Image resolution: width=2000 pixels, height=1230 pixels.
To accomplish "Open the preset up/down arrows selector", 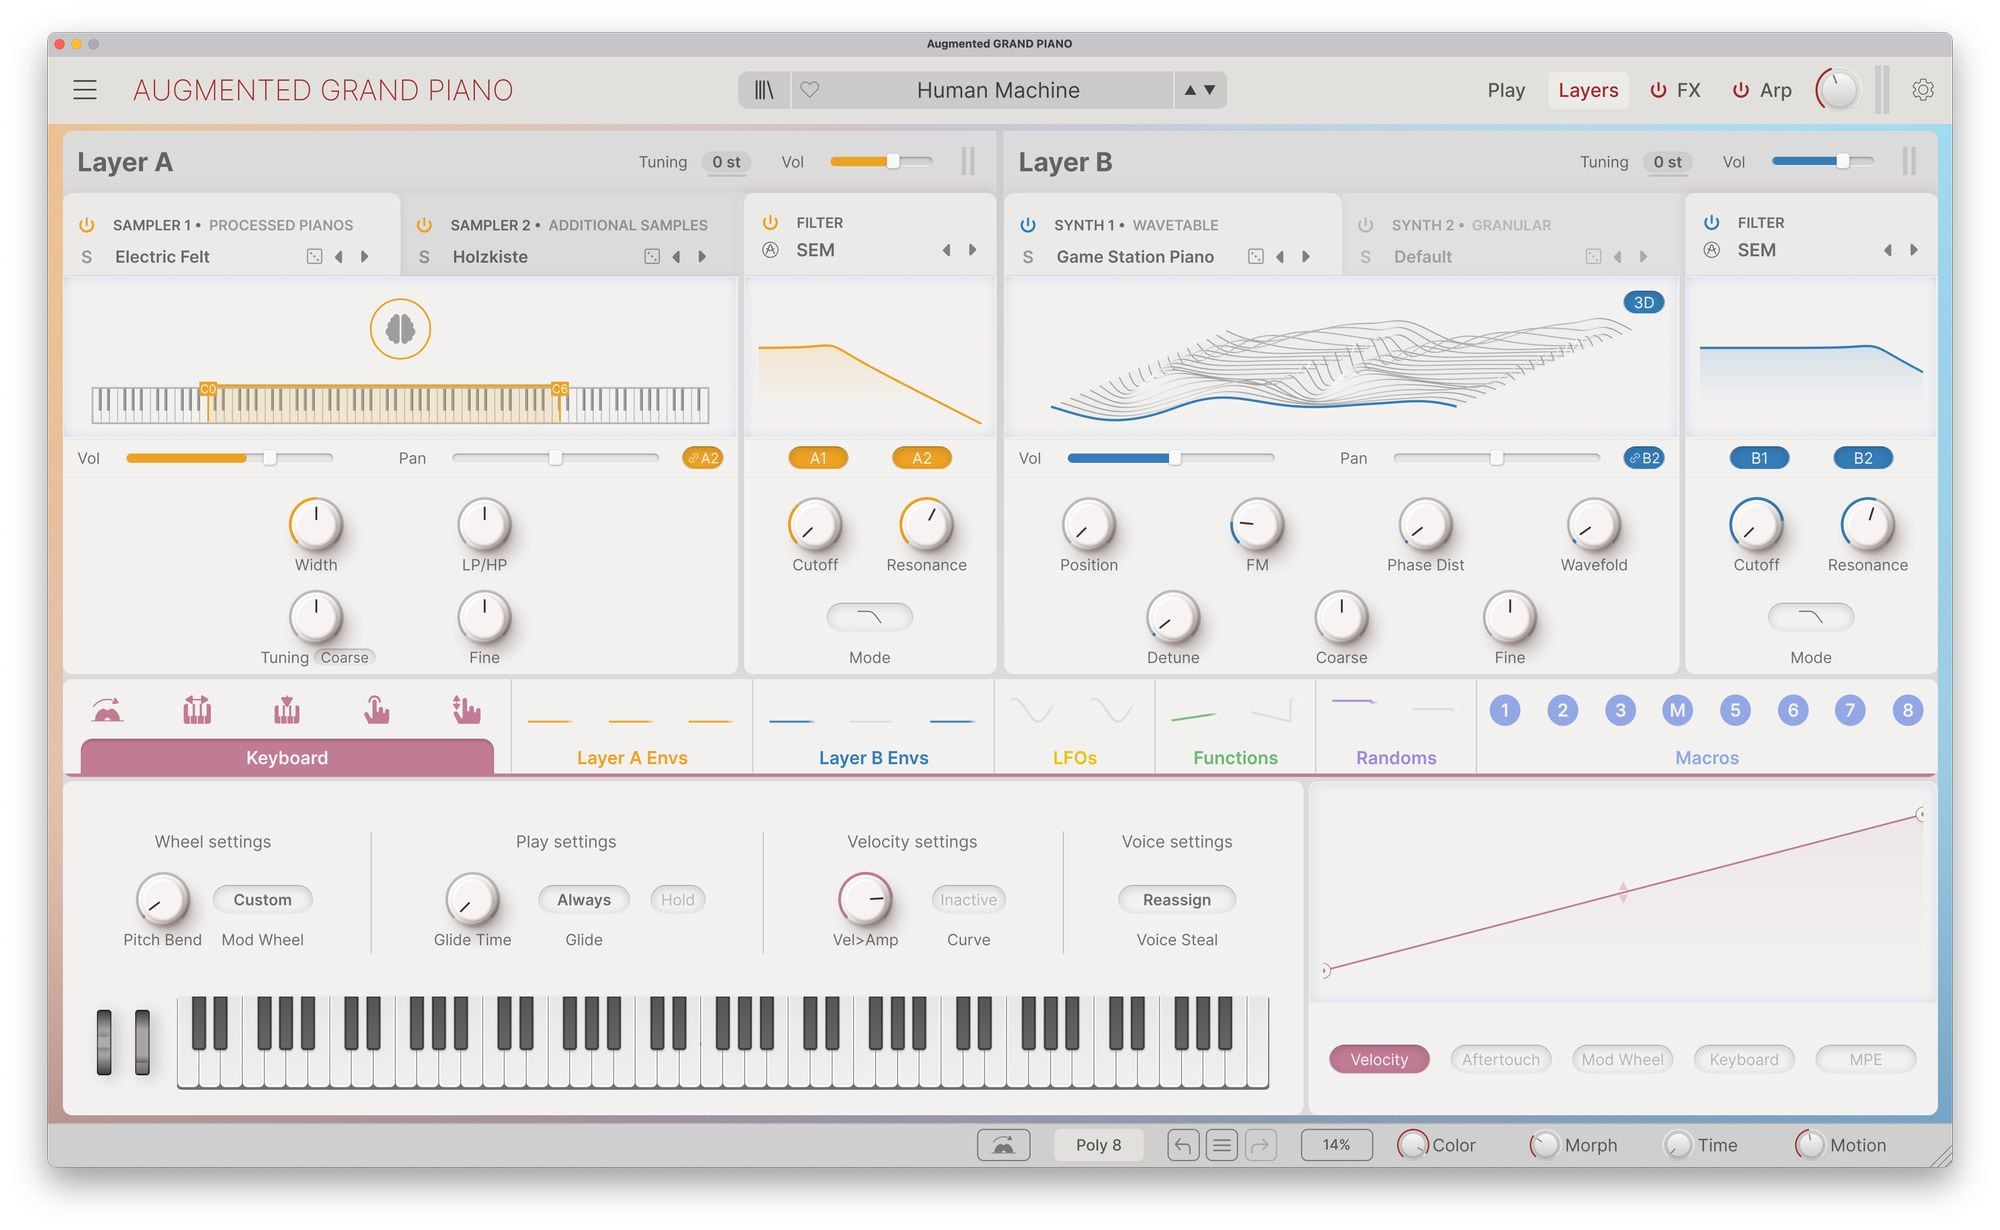I will [x=1199, y=90].
